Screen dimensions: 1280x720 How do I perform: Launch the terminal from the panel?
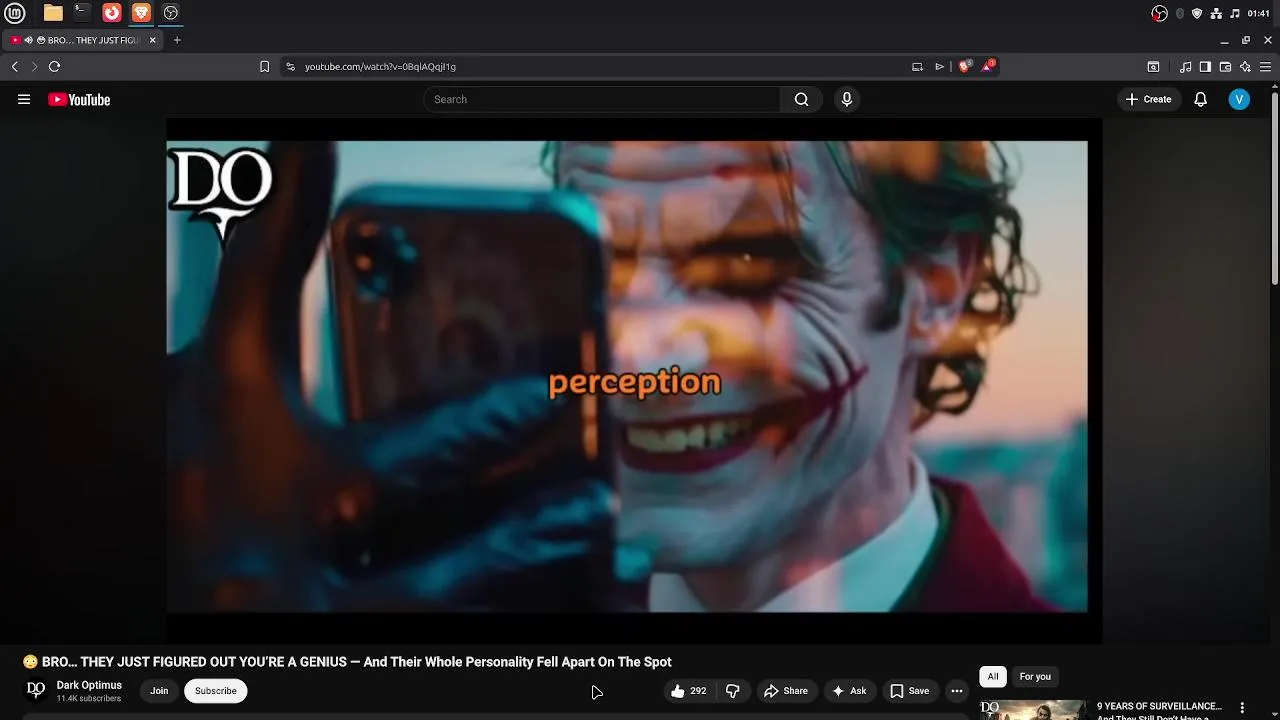click(82, 13)
